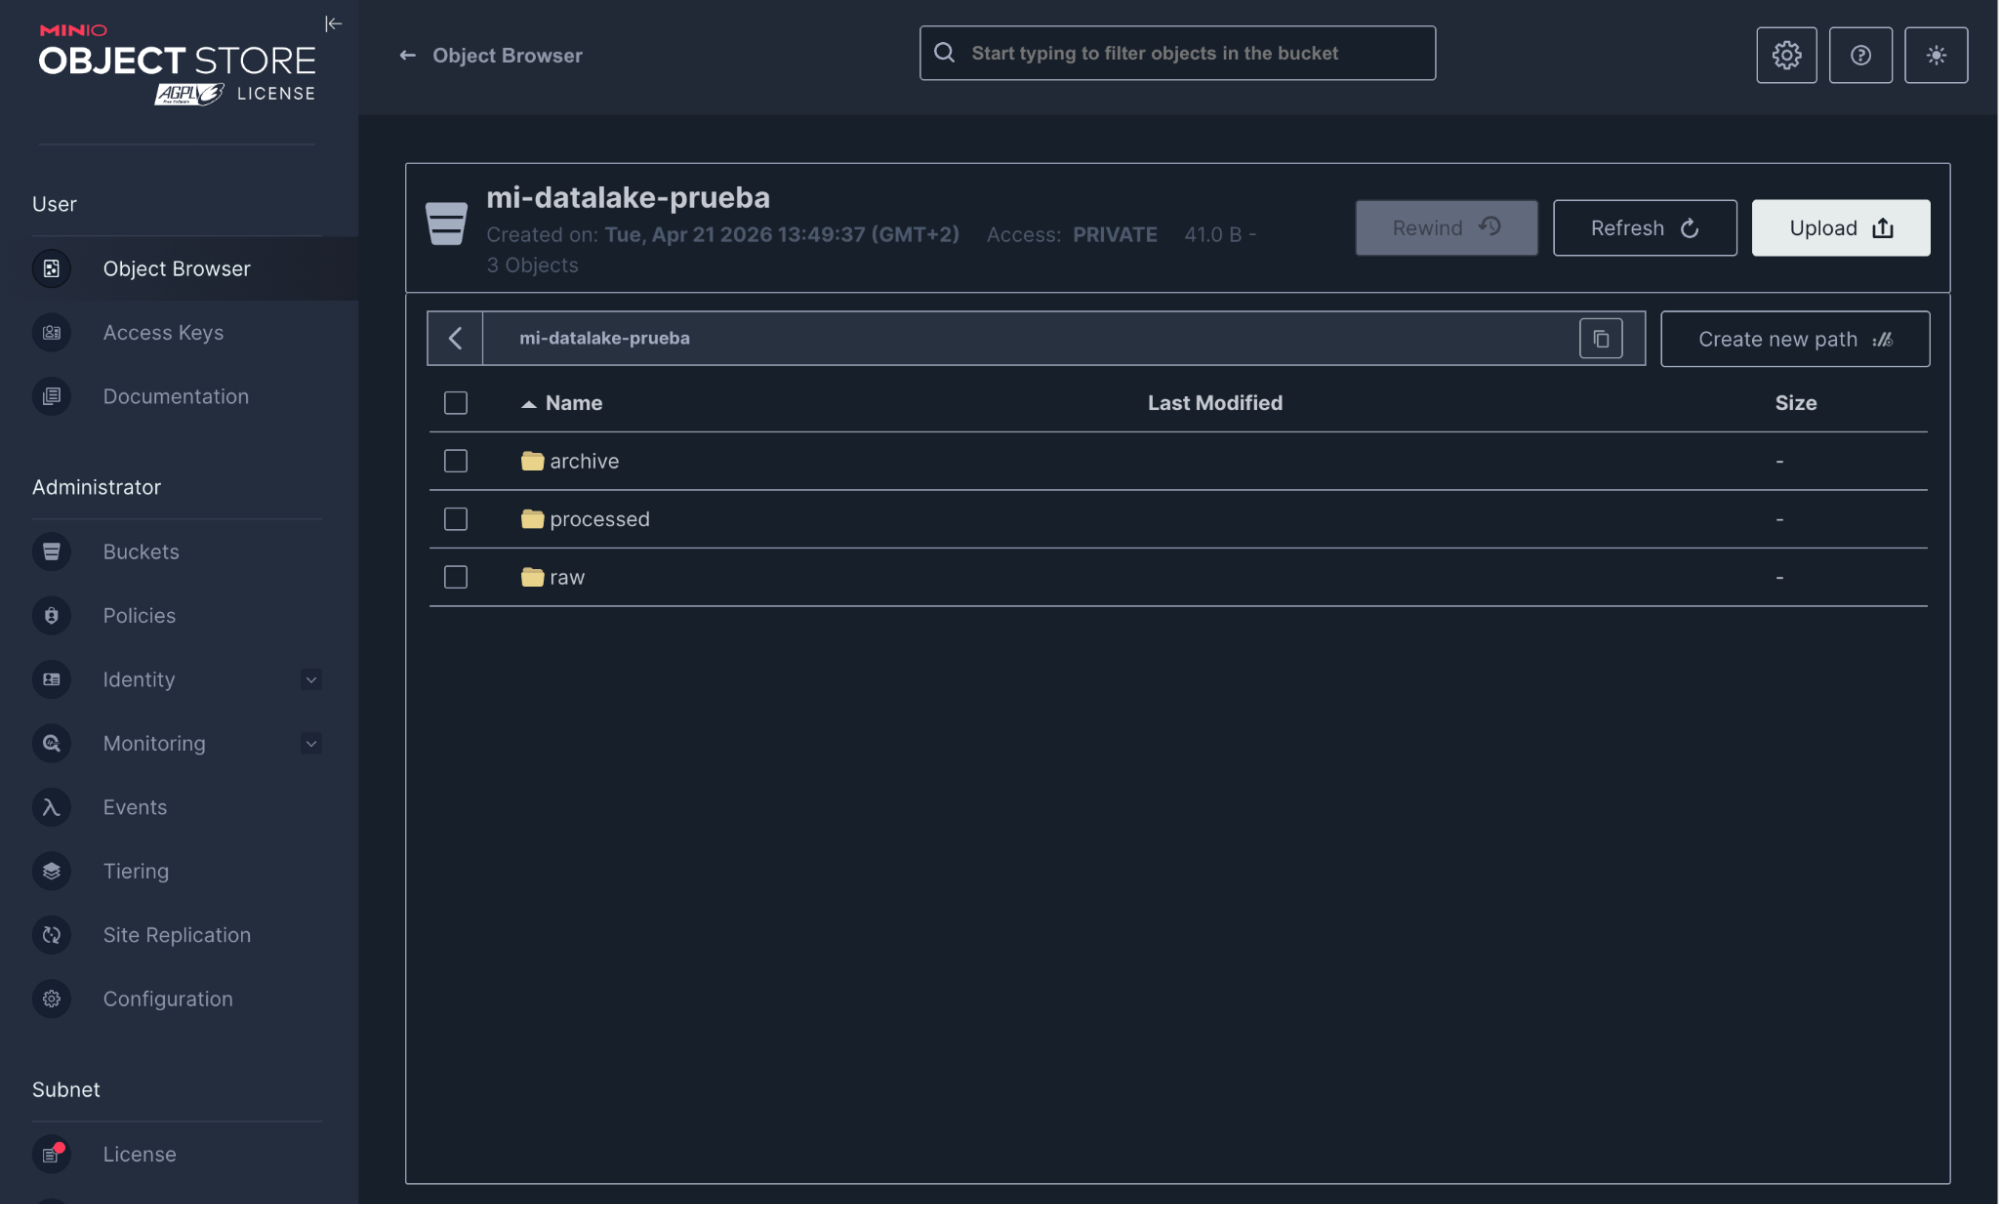Toggle the select-all checkbox in header
This screenshot has width=1999, height=1205.
[x=456, y=402]
